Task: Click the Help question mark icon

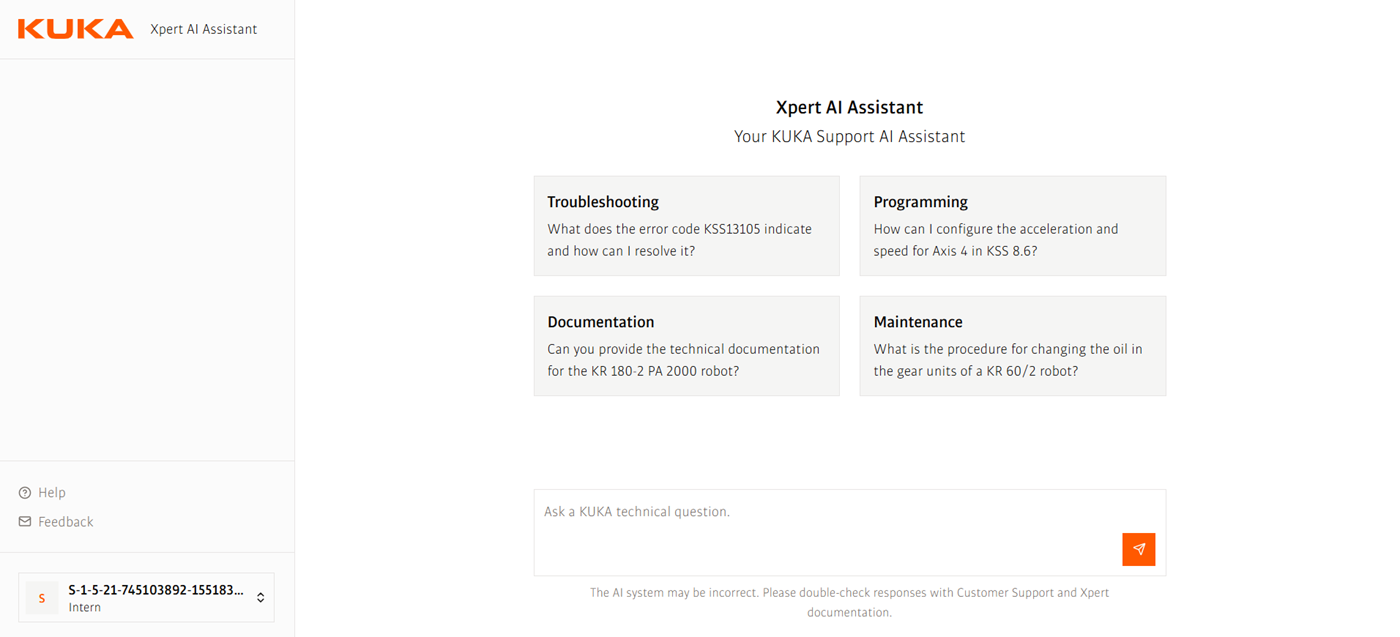Action: [x=25, y=493]
